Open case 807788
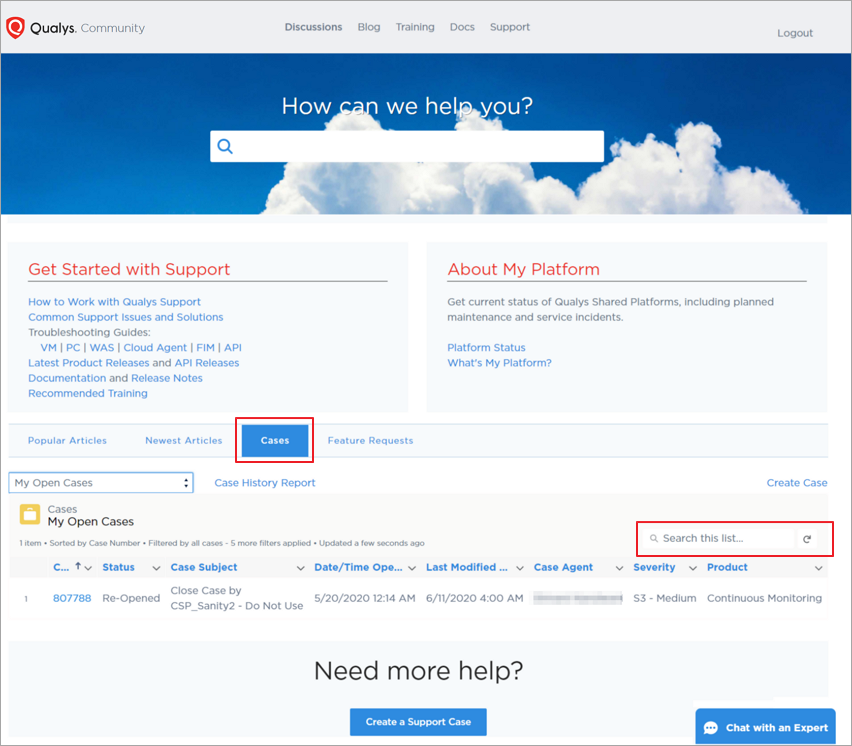 coord(72,598)
